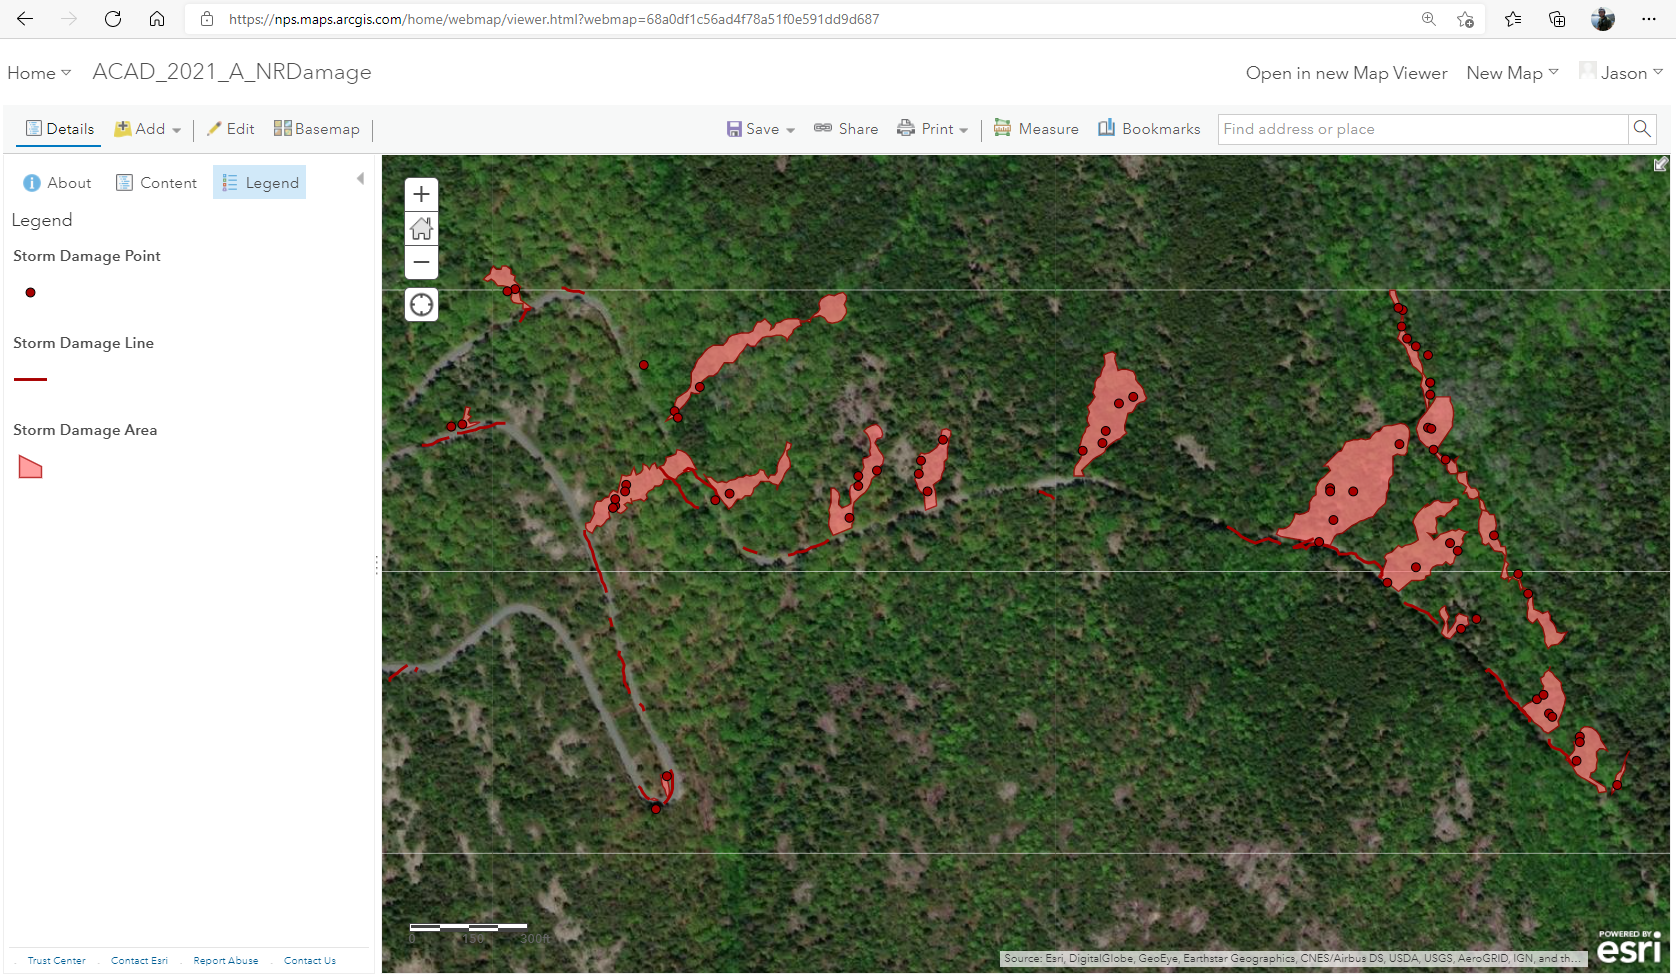Zoom in on the map
Image resolution: width=1676 pixels, height=976 pixels.
tap(421, 194)
